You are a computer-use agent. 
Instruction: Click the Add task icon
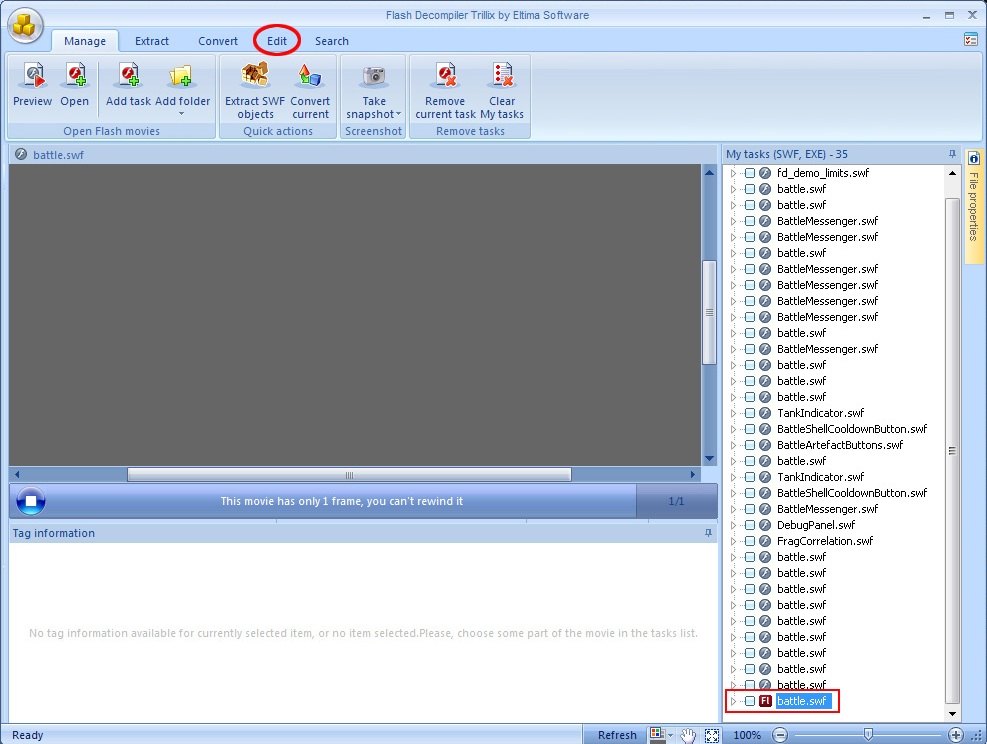coord(128,75)
